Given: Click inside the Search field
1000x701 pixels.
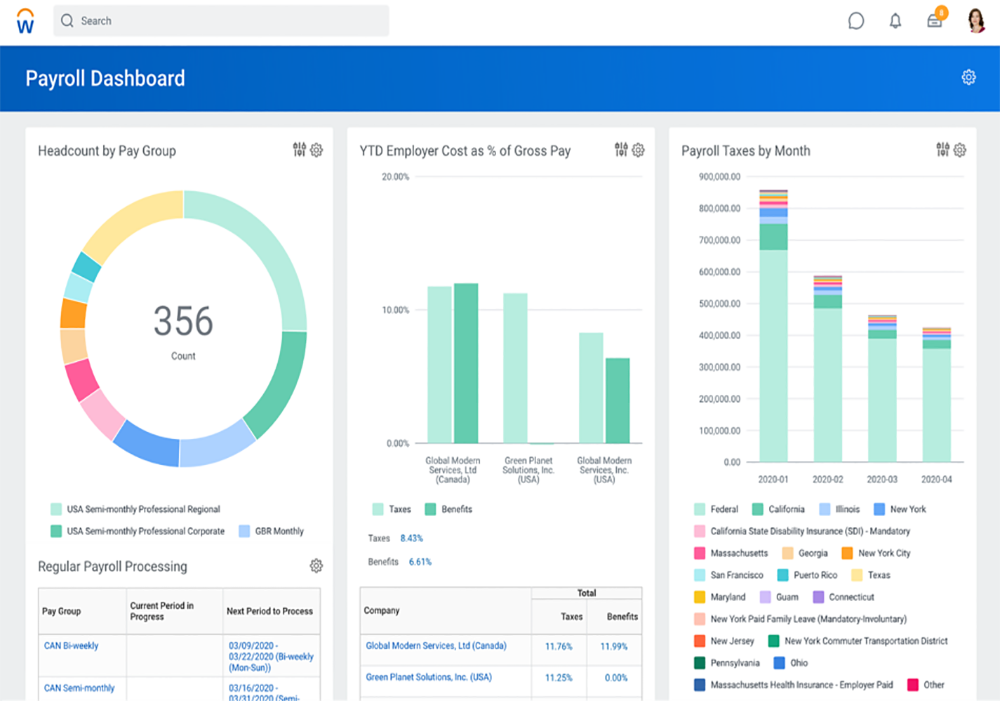Looking at the screenshot, I should coord(221,21).
